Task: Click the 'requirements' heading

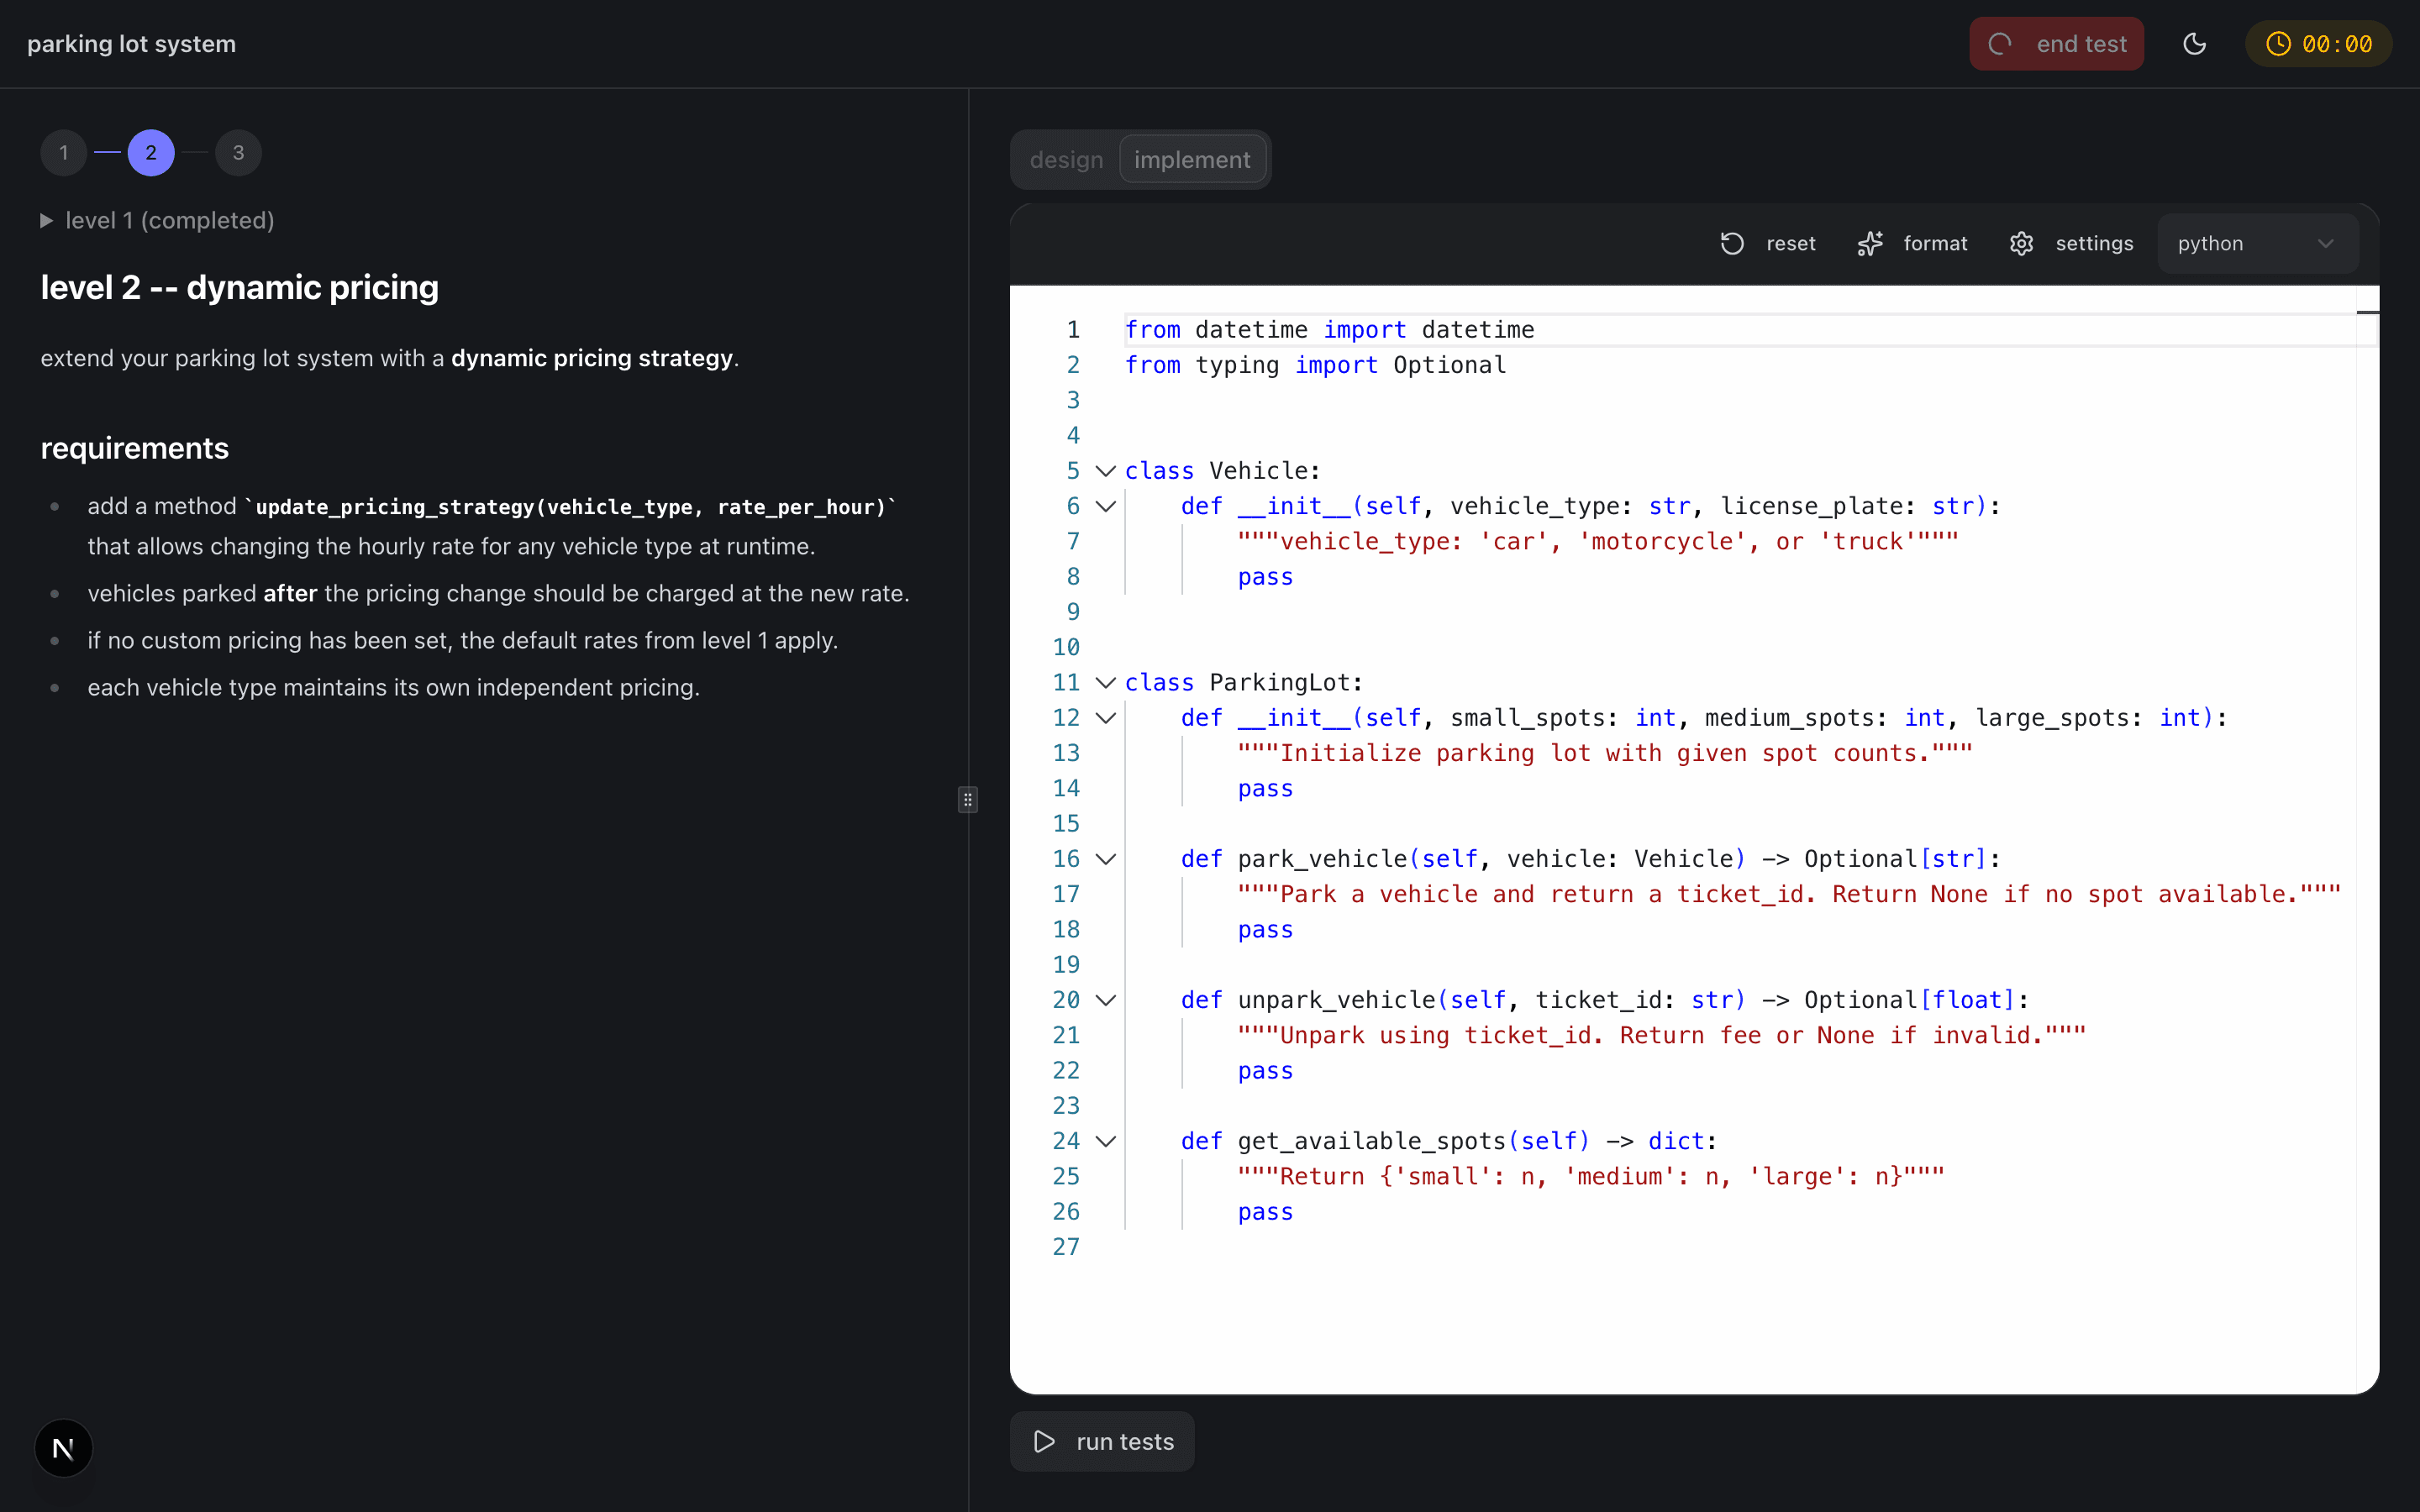Action: tap(135, 448)
